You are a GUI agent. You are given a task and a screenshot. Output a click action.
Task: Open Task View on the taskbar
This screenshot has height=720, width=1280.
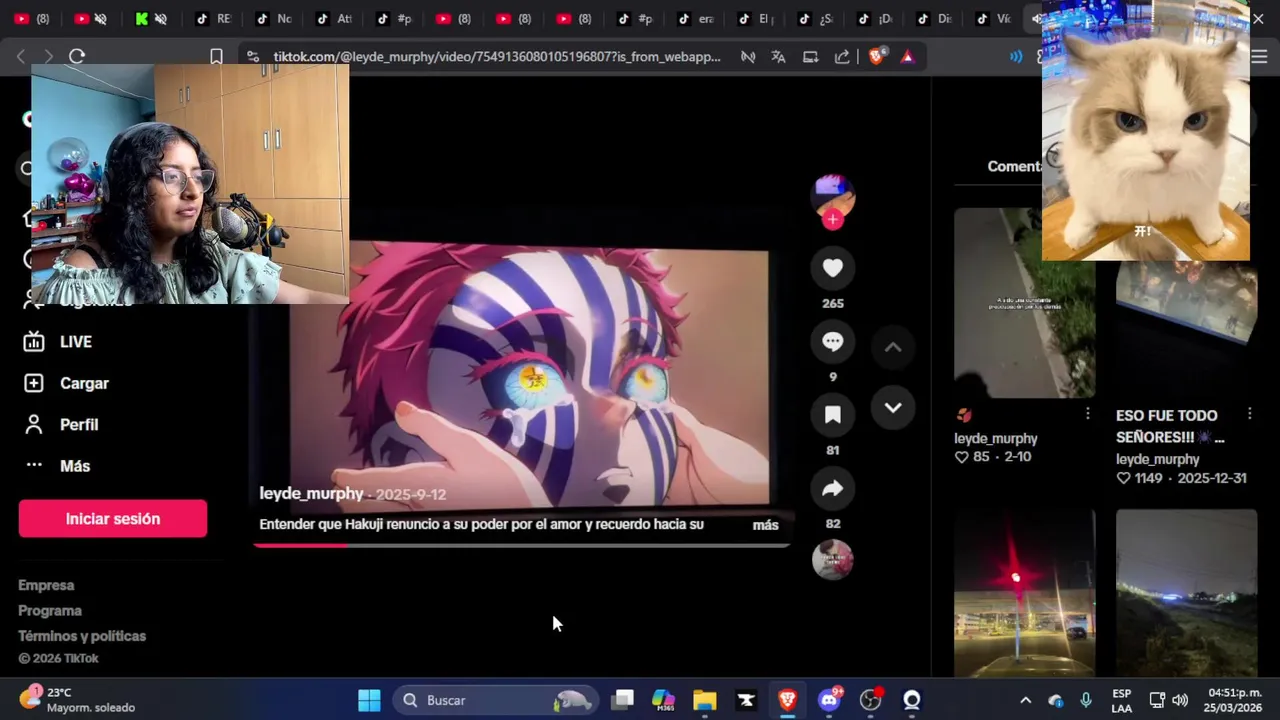point(623,700)
